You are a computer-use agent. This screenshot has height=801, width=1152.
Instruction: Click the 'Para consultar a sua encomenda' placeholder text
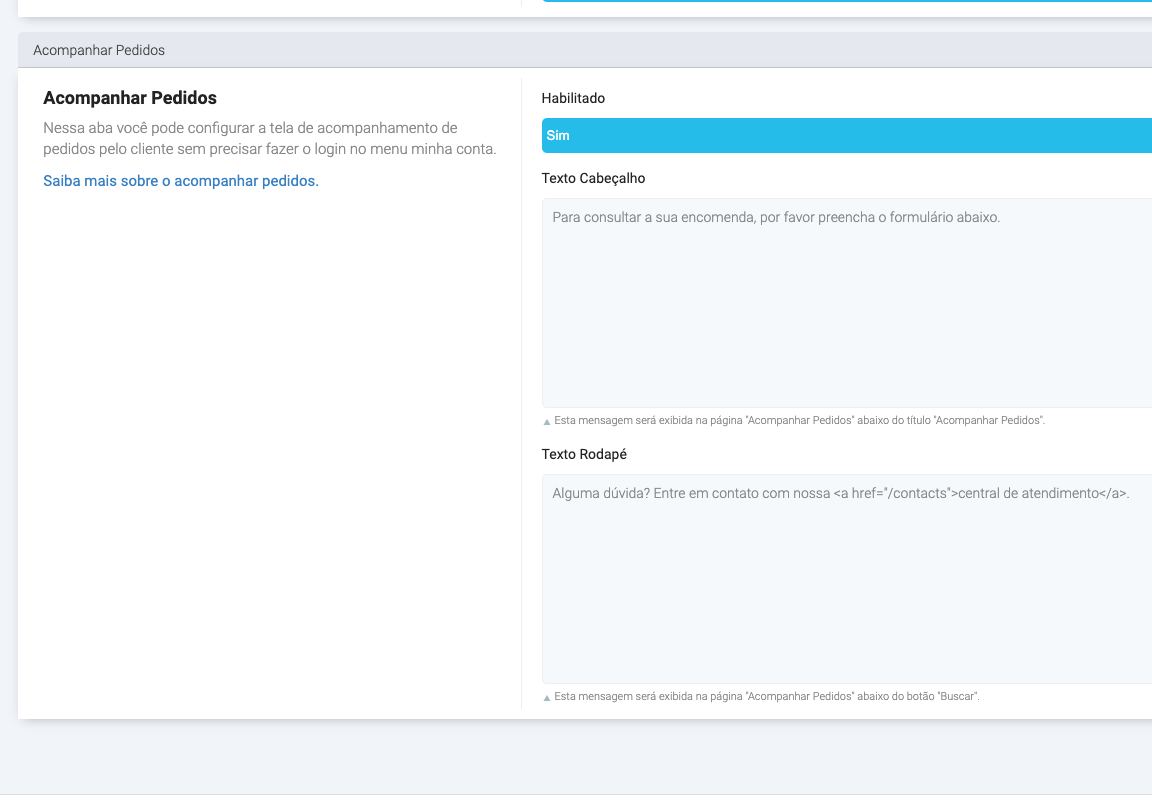pyautogui.click(x=775, y=217)
